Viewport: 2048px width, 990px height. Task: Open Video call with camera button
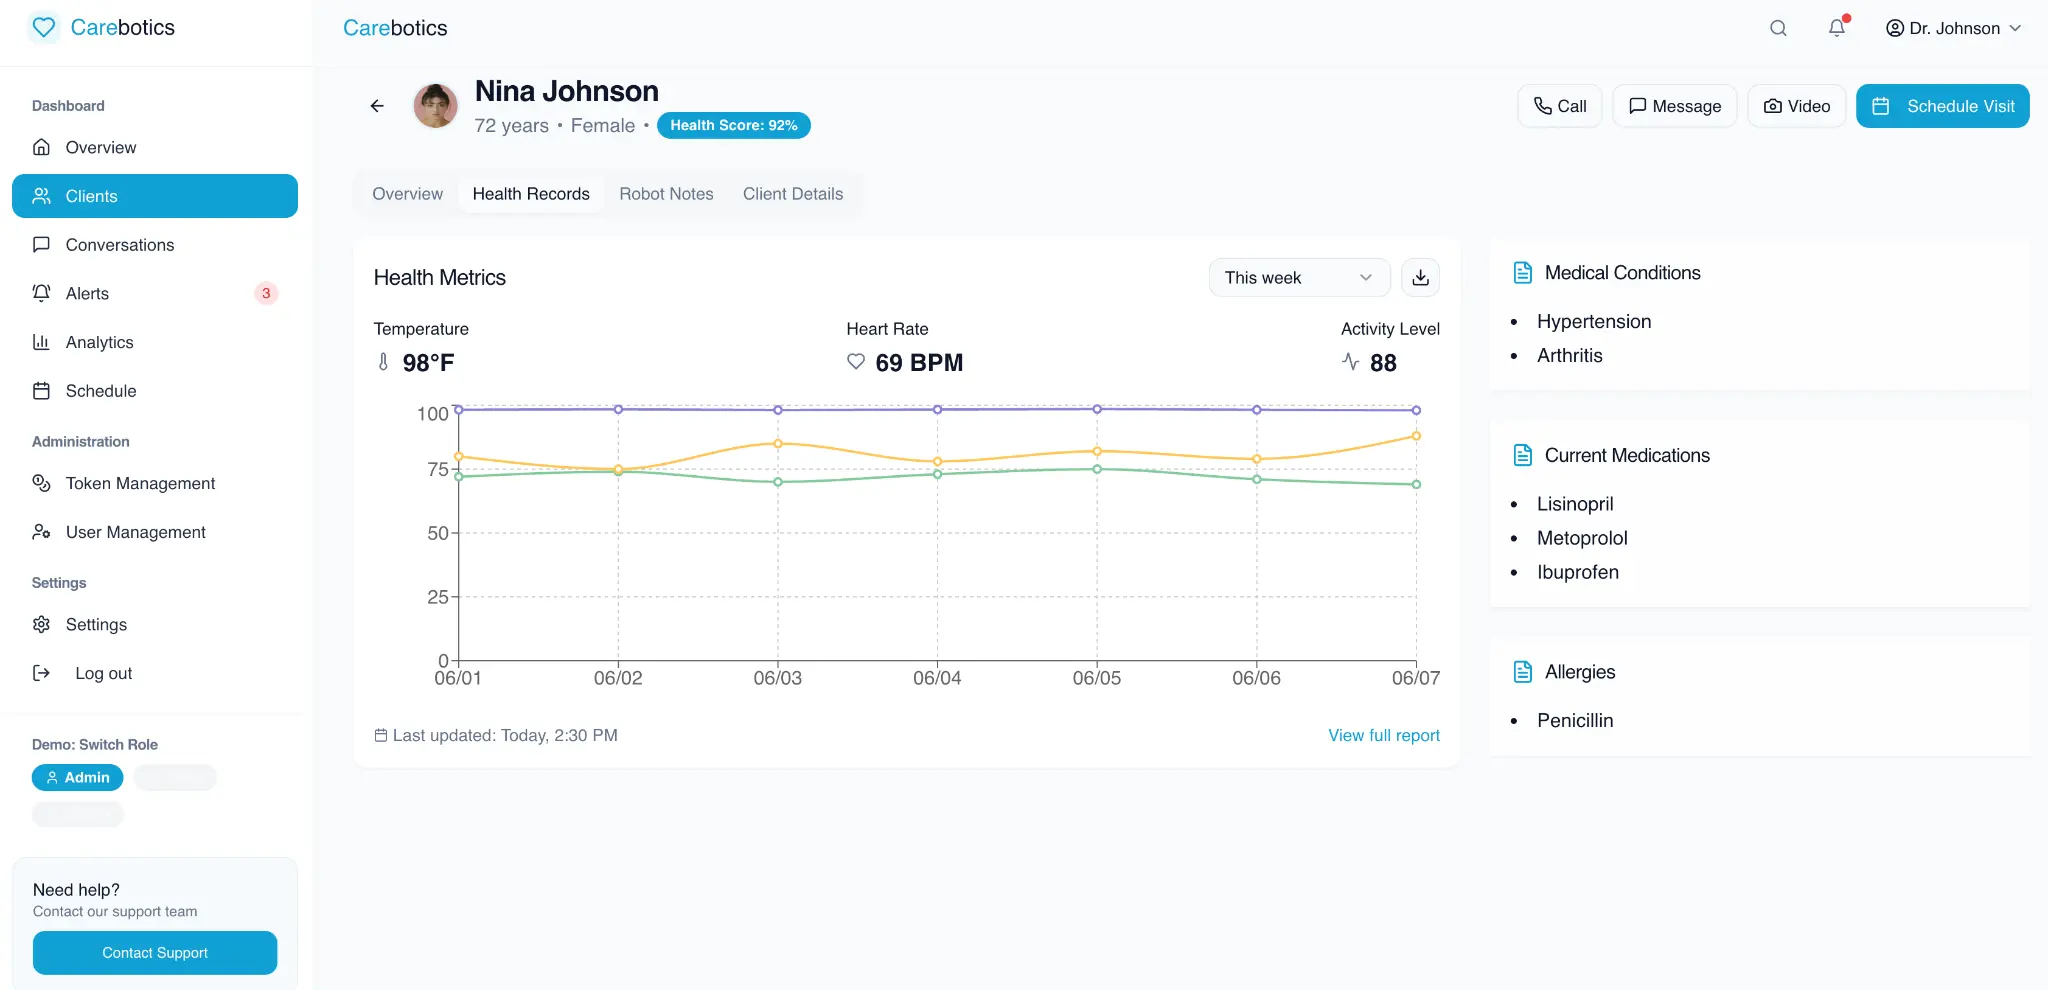tap(1796, 106)
